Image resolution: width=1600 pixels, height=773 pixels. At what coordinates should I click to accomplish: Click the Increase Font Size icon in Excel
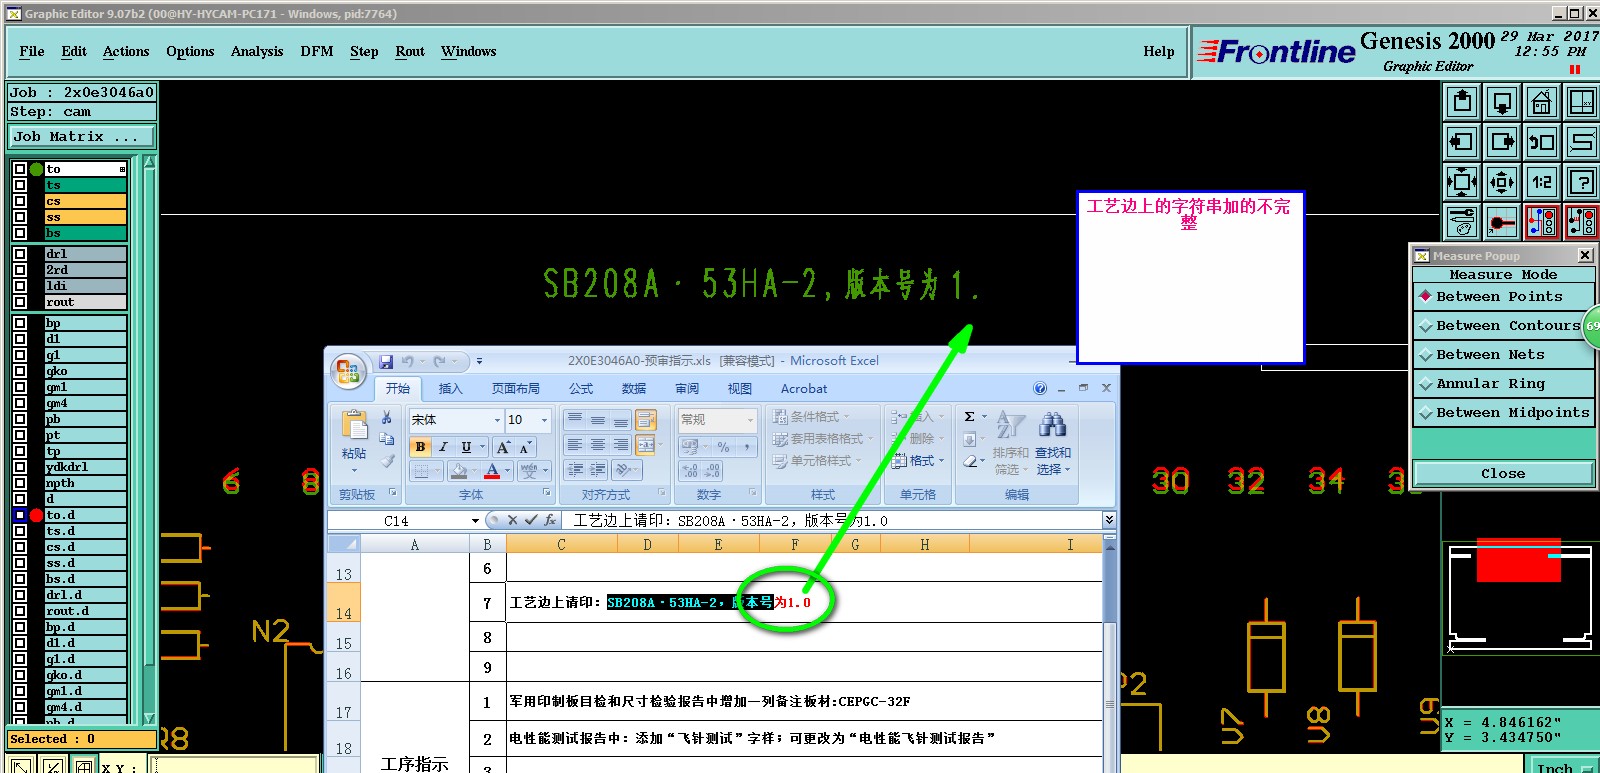point(503,447)
